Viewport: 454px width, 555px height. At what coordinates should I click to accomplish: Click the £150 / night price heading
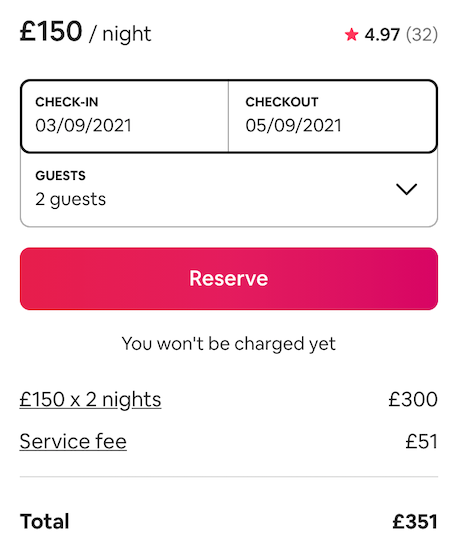[85, 32]
